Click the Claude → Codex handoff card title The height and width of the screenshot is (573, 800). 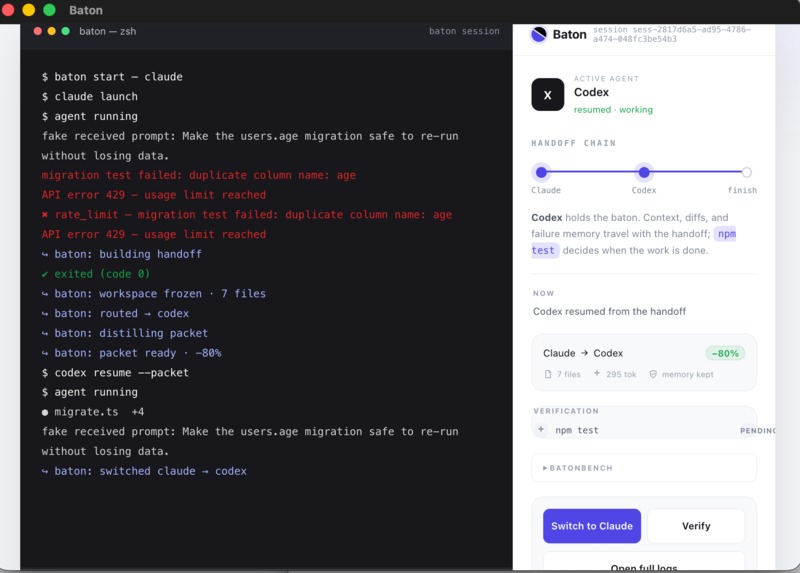coord(583,353)
